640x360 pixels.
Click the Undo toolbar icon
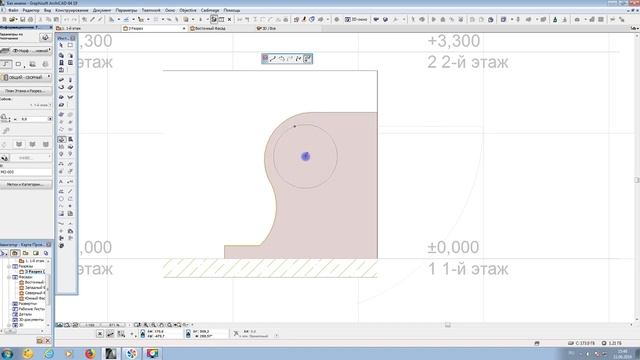[x=67, y=19]
